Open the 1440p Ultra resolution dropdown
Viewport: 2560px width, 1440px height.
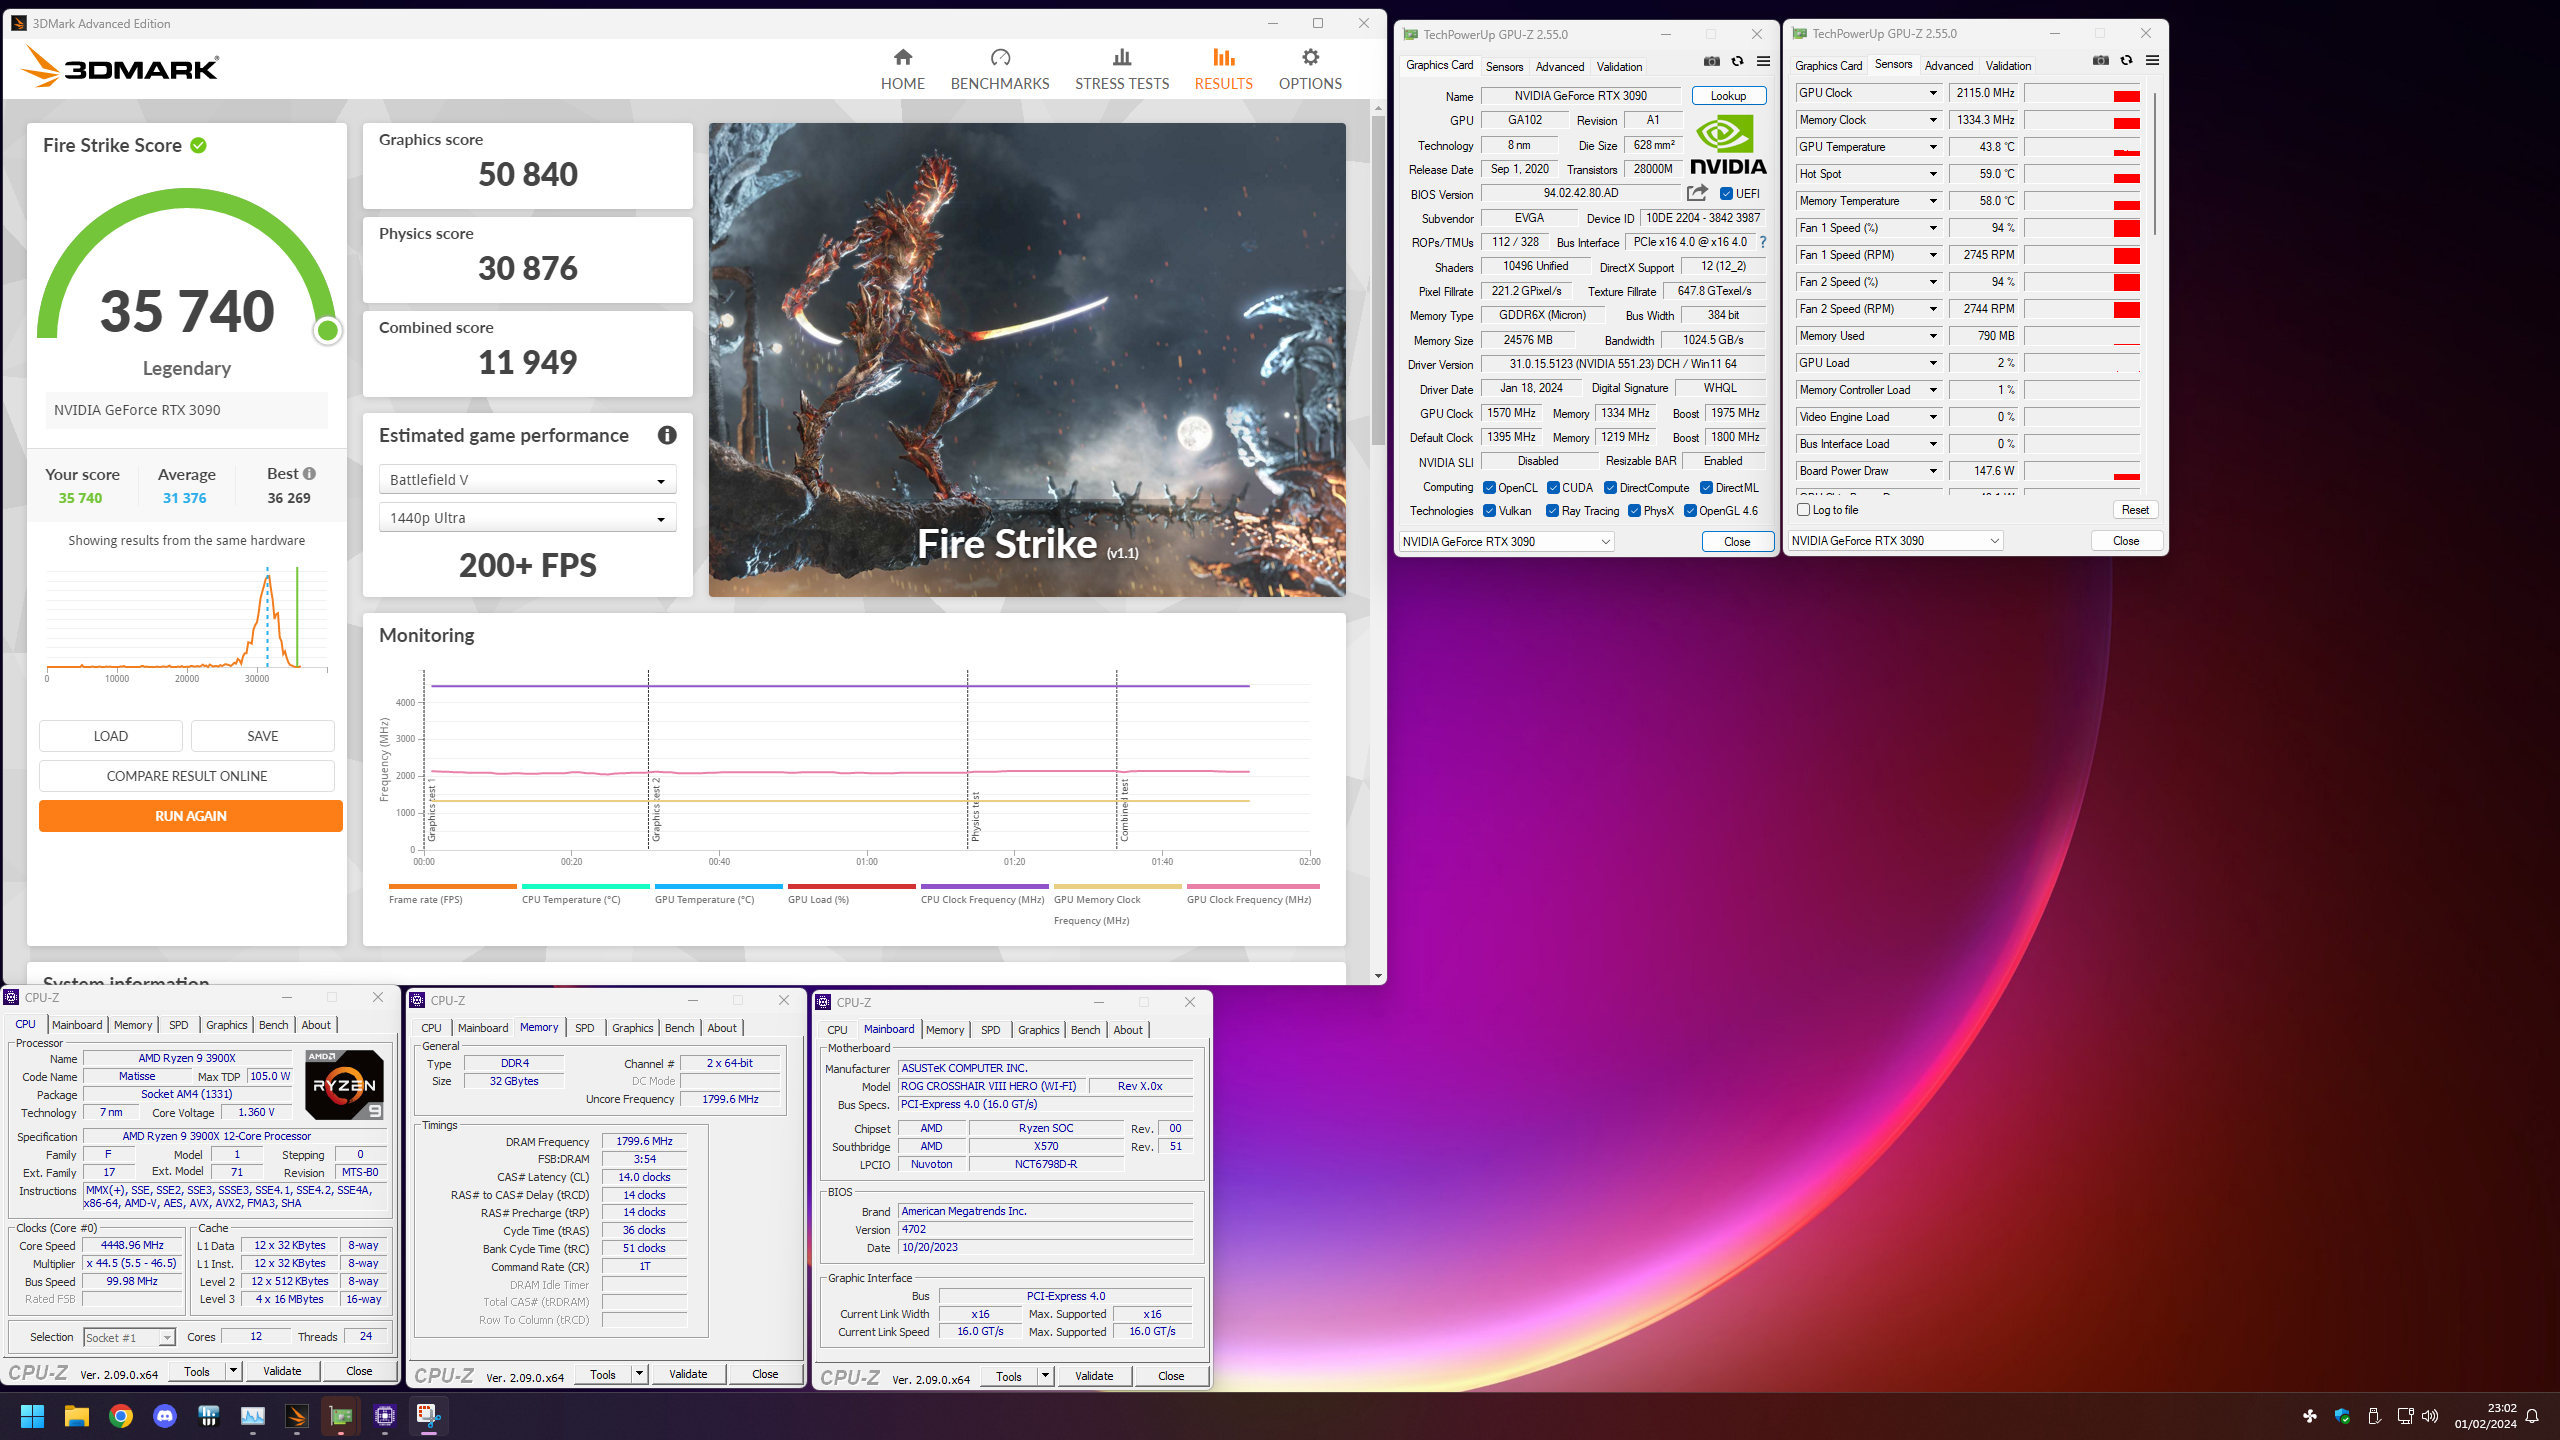(x=527, y=518)
